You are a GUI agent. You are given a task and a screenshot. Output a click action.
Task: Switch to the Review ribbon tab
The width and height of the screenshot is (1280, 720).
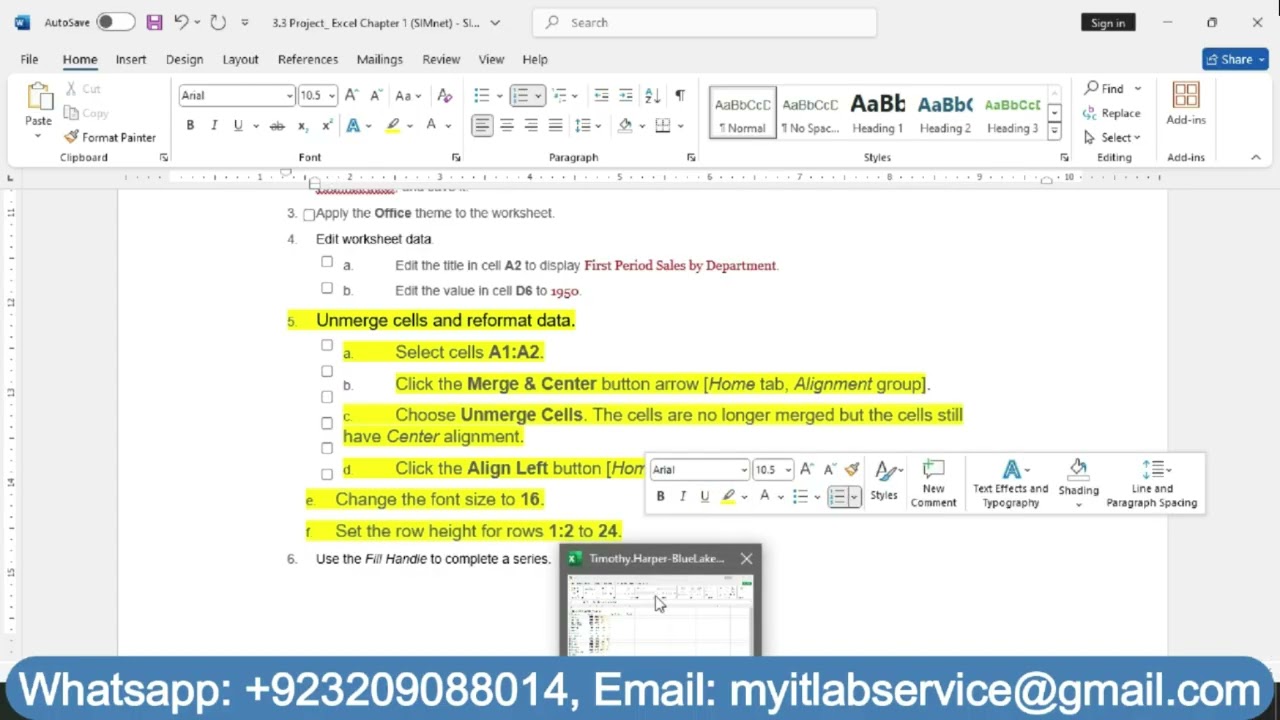click(x=441, y=59)
